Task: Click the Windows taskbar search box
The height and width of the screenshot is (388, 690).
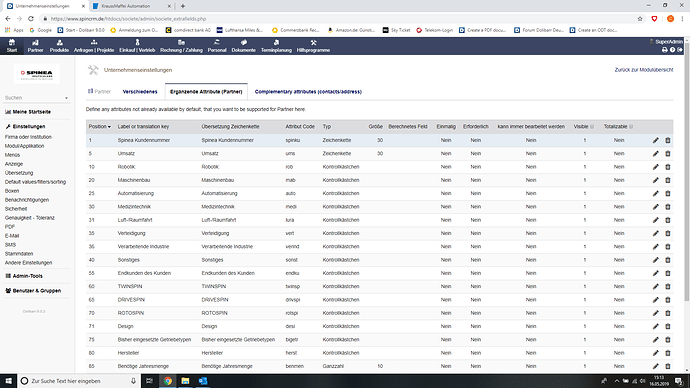Action: click(79, 381)
